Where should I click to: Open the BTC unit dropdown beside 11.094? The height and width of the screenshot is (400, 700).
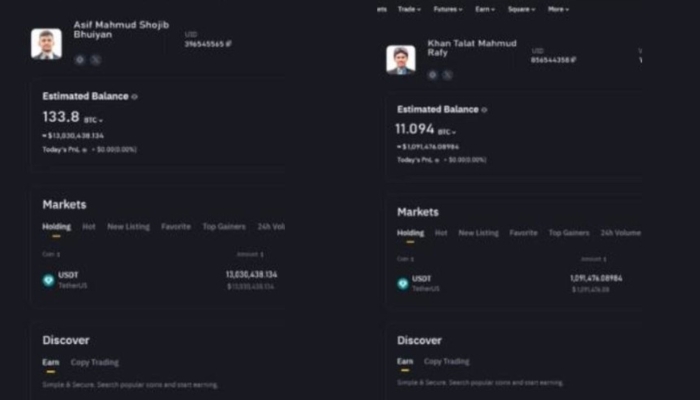(452, 132)
